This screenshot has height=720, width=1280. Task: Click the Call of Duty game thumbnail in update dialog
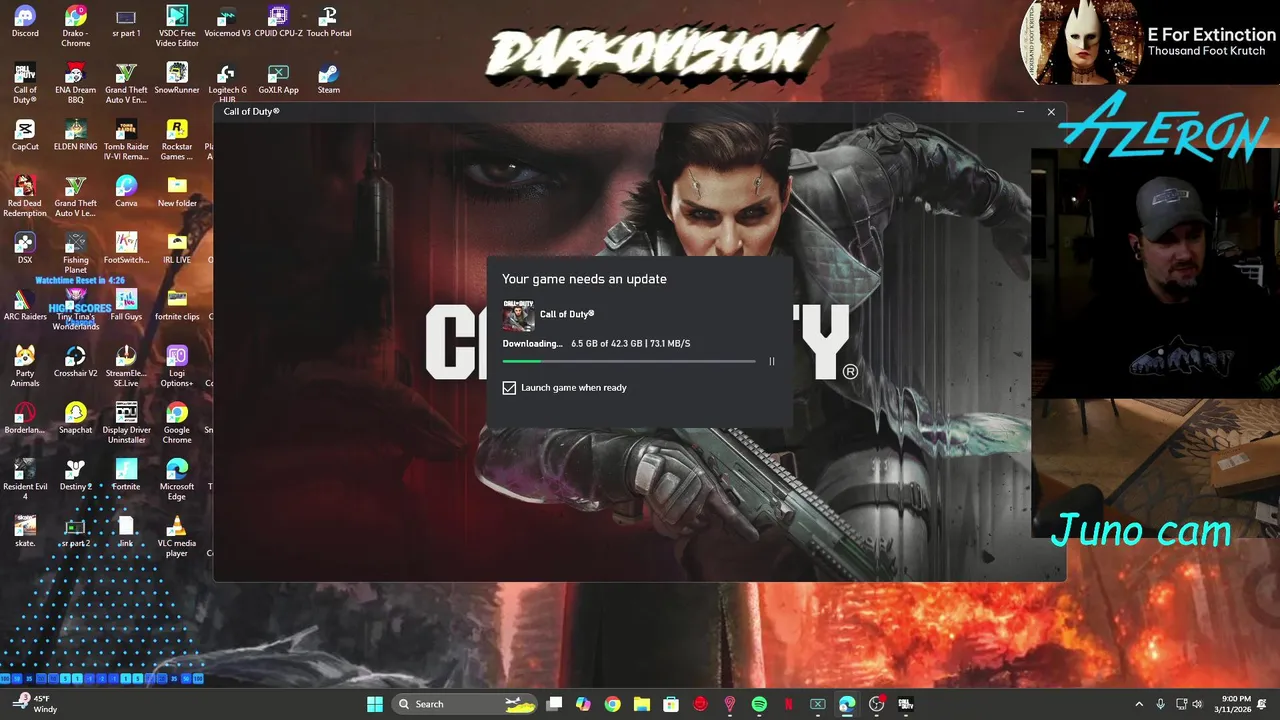tap(518, 315)
